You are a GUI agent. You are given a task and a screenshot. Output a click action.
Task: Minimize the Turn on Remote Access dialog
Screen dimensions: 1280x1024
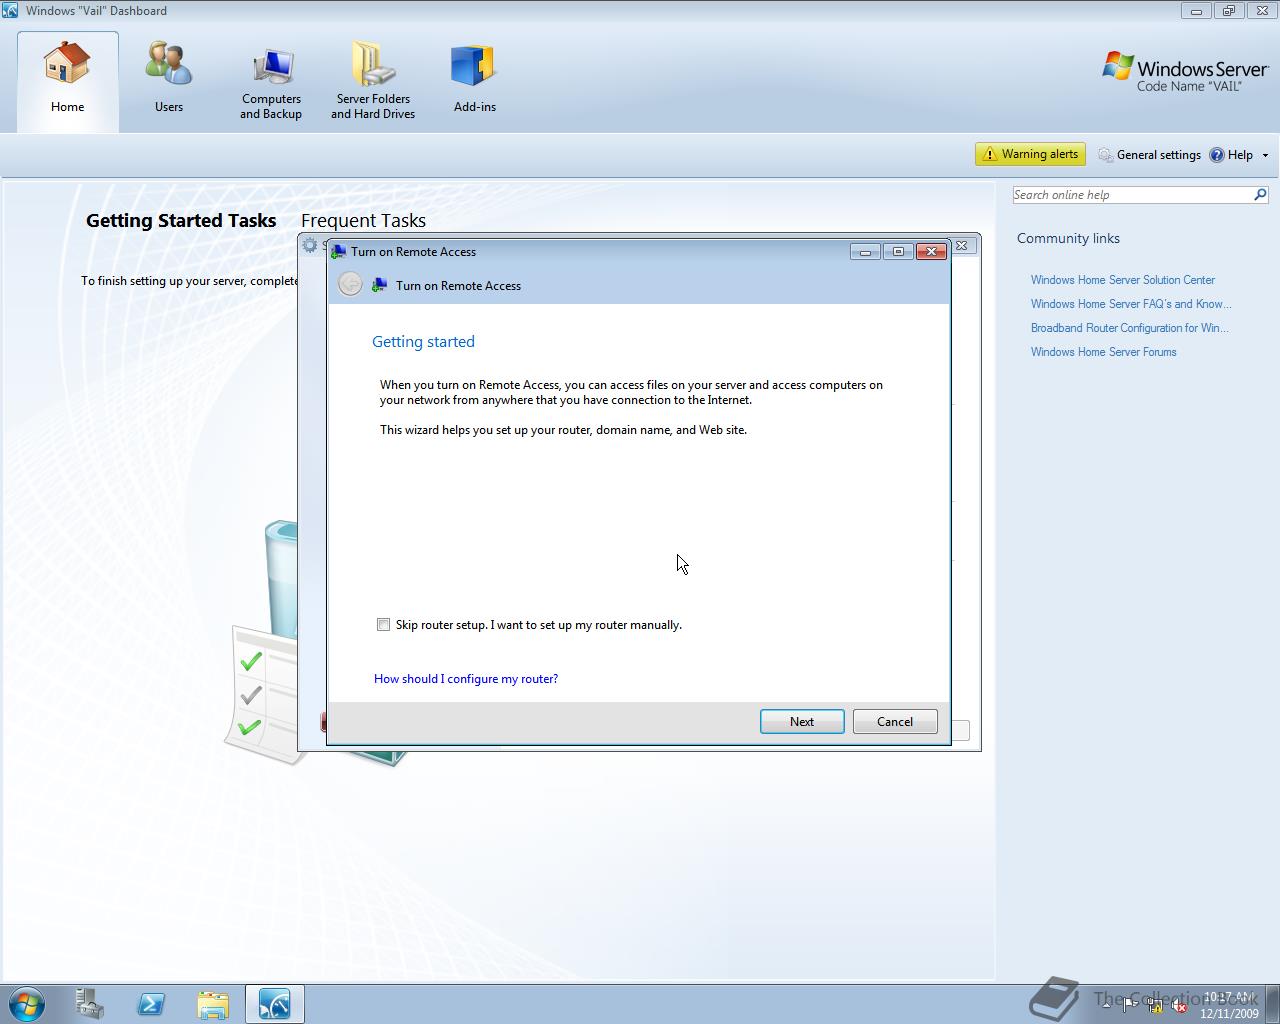865,252
